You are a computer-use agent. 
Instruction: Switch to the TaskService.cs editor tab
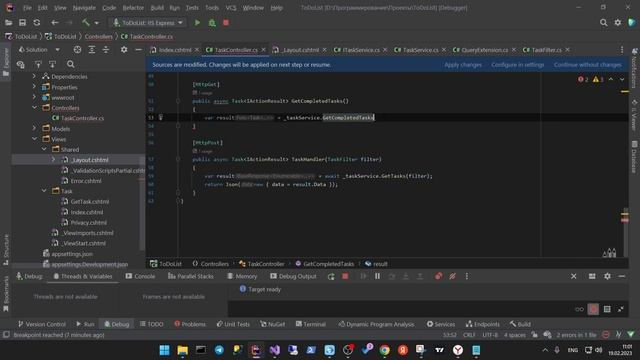click(420, 50)
